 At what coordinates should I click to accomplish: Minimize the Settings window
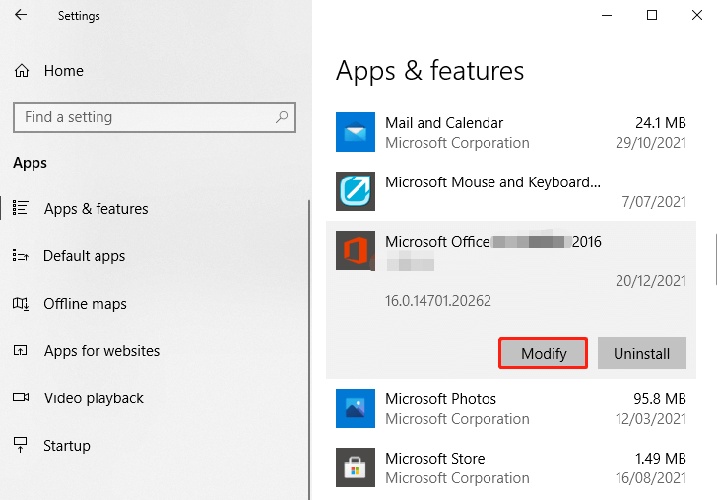point(607,16)
